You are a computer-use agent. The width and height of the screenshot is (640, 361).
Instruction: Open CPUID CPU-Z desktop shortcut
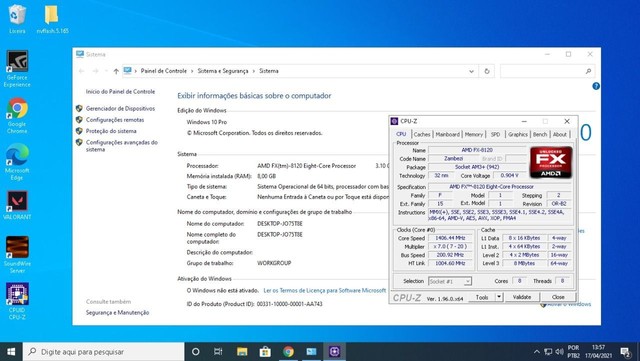pyautogui.click(x=17, y=301)
